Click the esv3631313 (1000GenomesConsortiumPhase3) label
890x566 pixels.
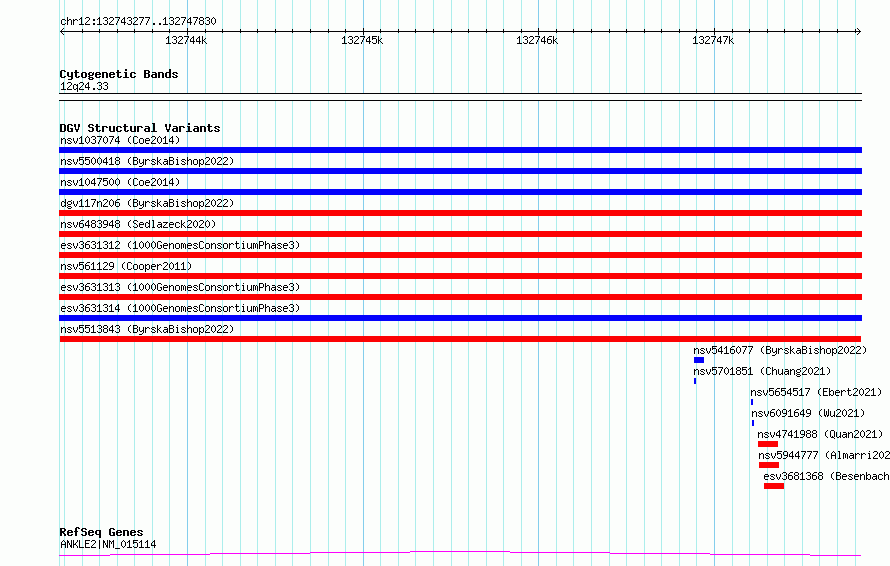pyautogui.click(x=180, y=287)
